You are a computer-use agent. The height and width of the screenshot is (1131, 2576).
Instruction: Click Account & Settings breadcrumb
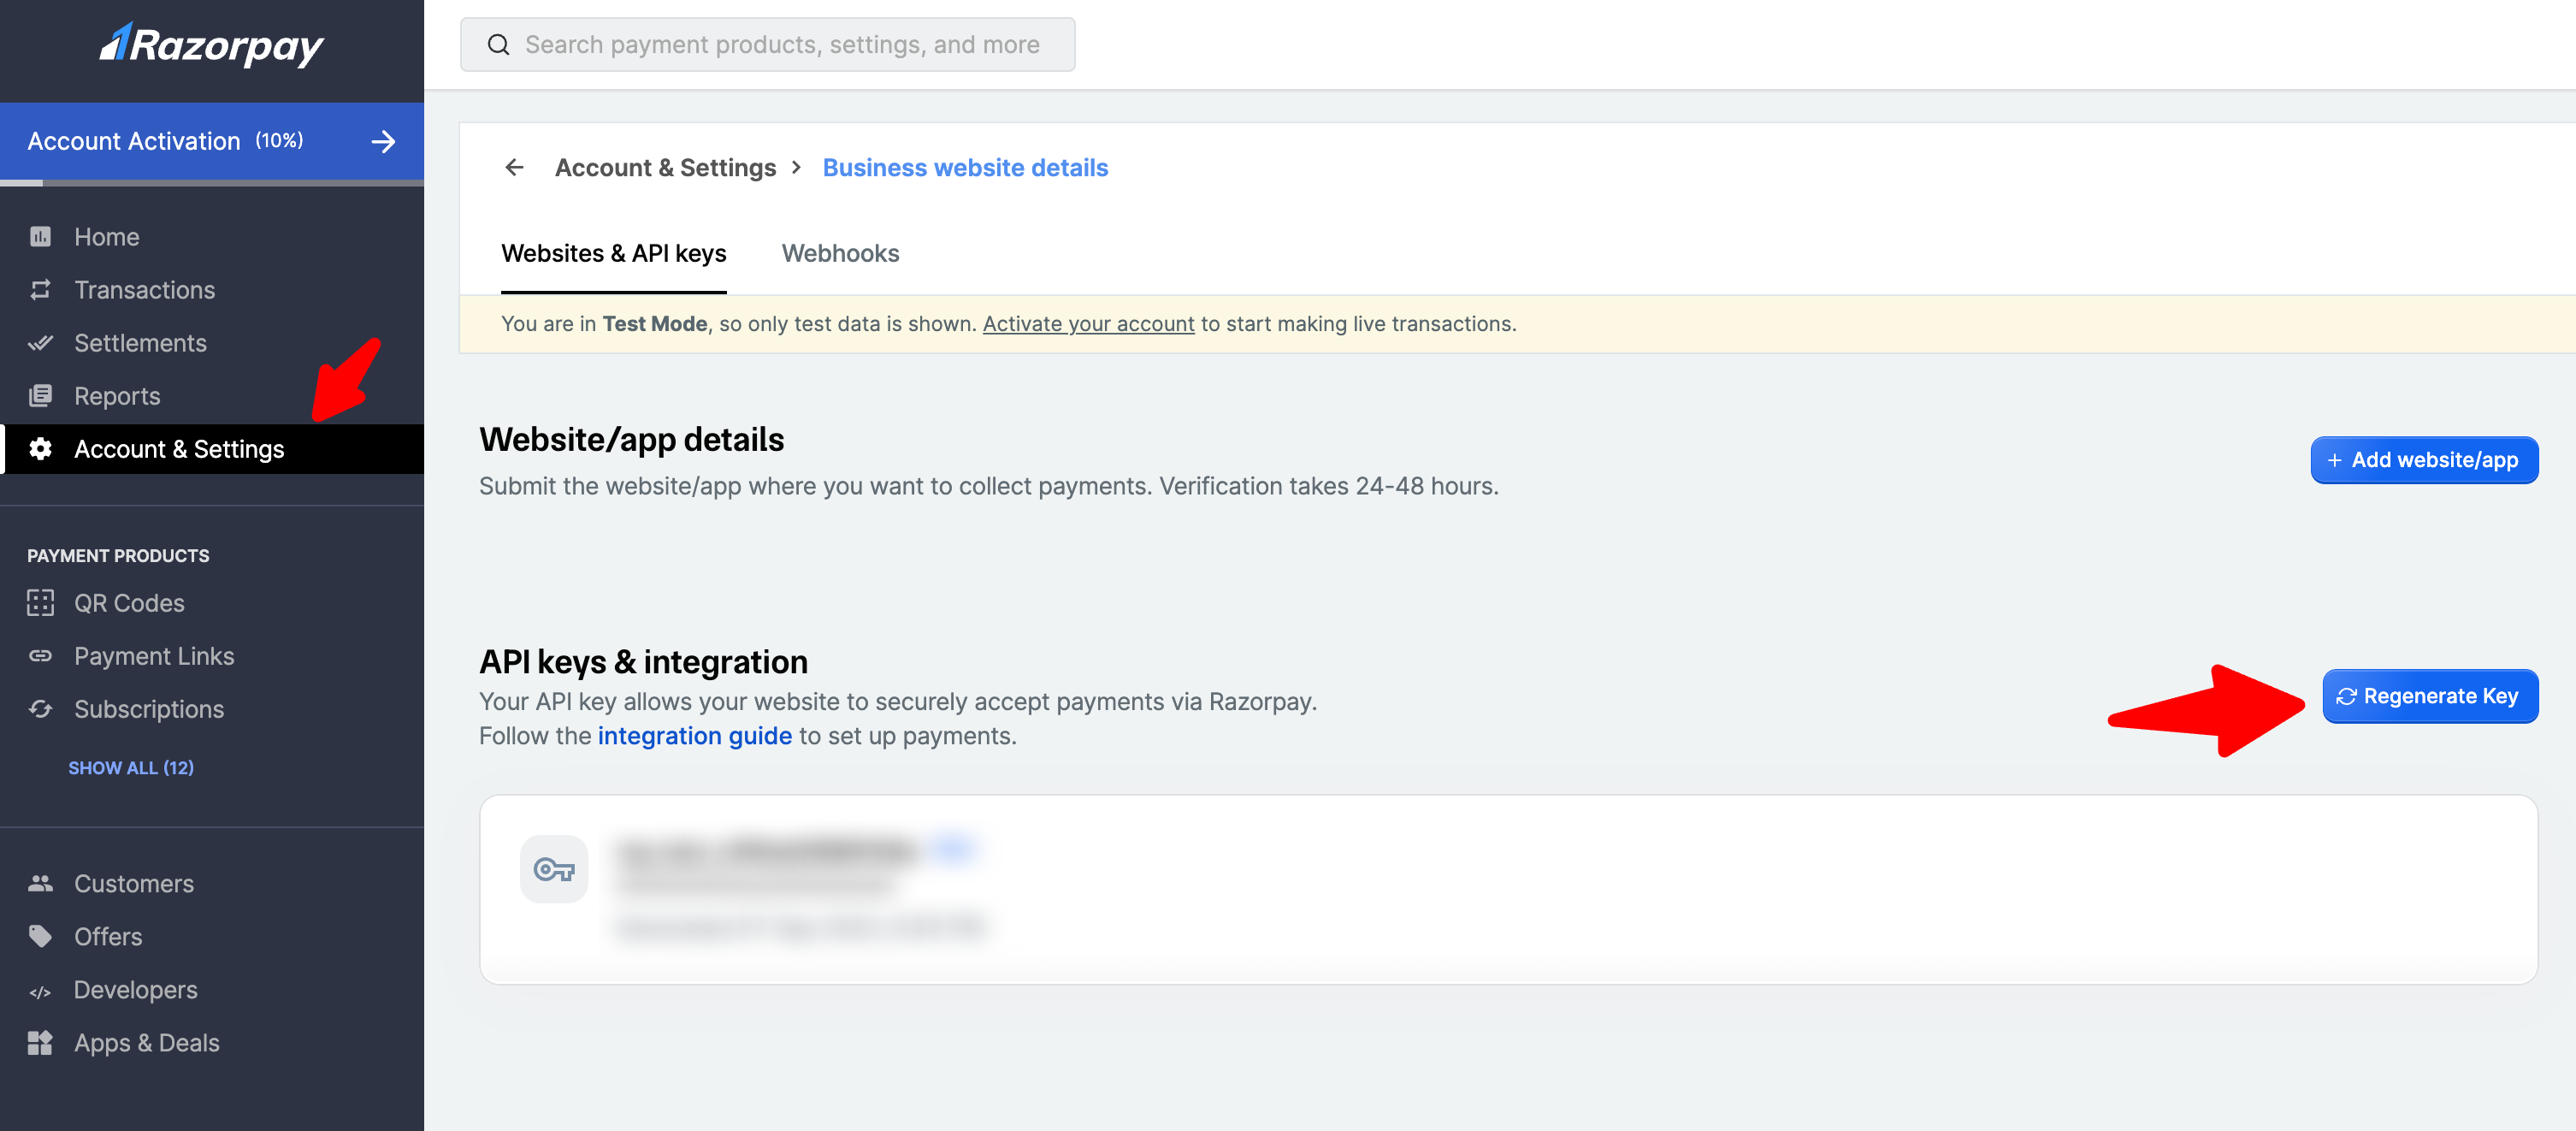pyautogui.click(x=666, y=168)
